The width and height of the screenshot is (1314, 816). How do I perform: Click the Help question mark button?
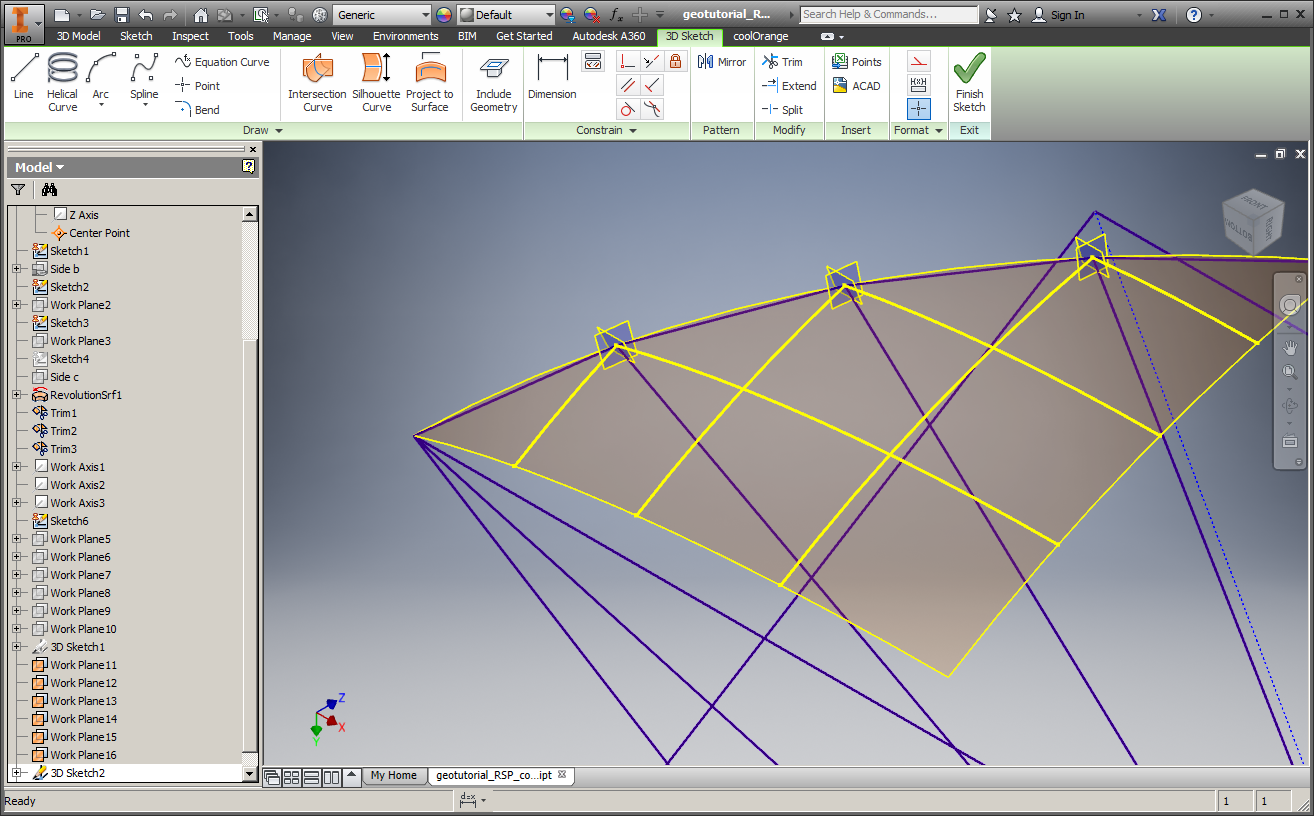pyautogui.click(x=1194, y=15)
